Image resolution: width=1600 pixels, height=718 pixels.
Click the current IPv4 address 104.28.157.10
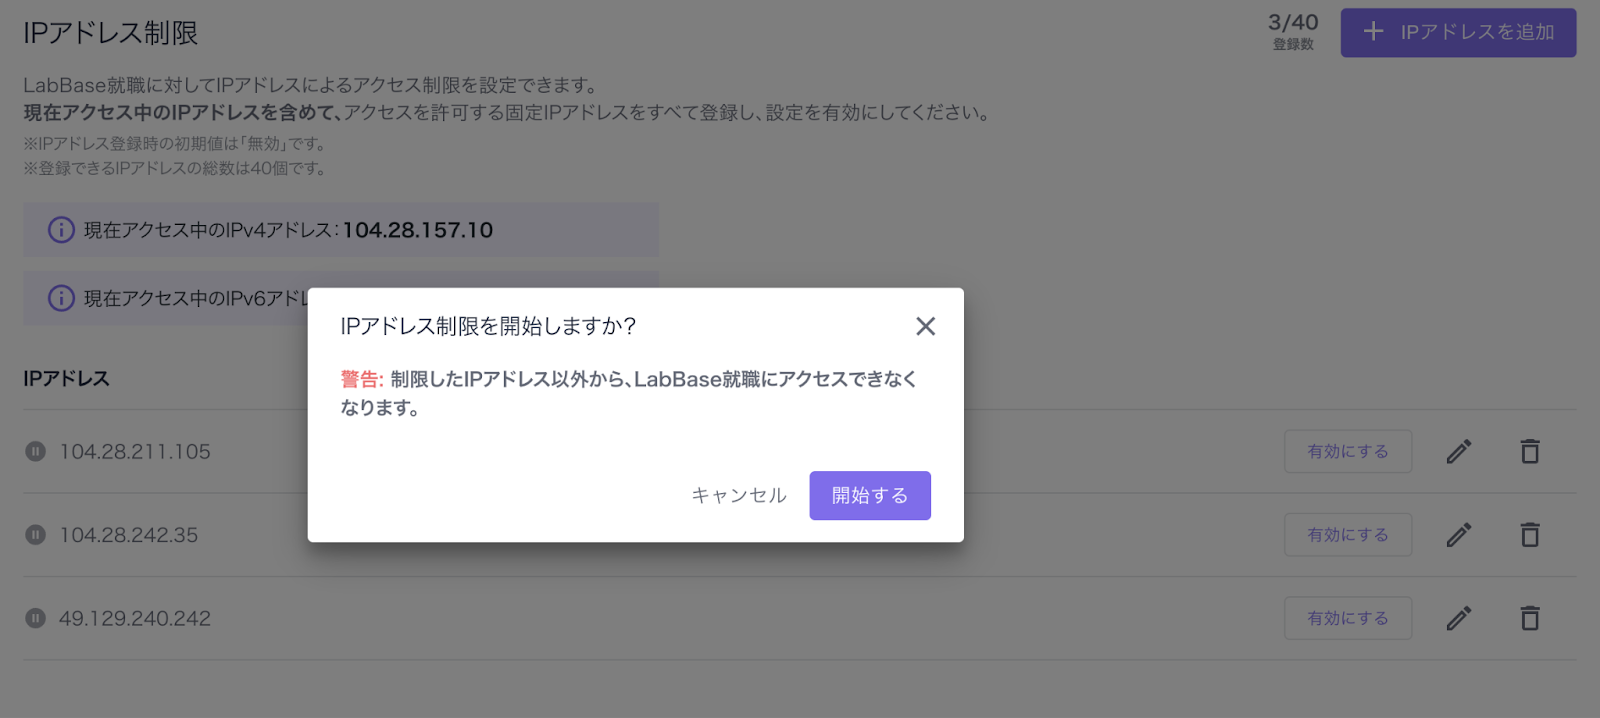(x=418, y=230)
